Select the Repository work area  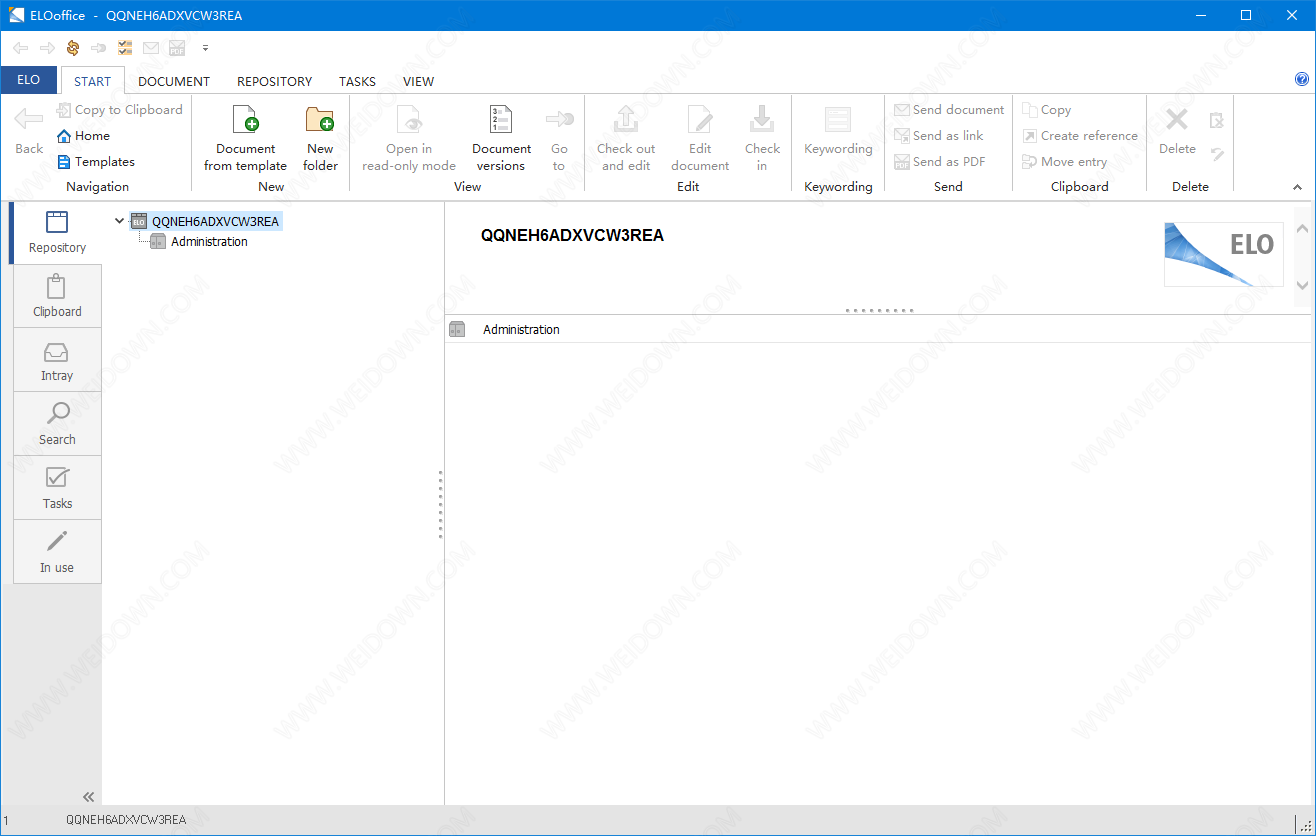coord(57,233)
